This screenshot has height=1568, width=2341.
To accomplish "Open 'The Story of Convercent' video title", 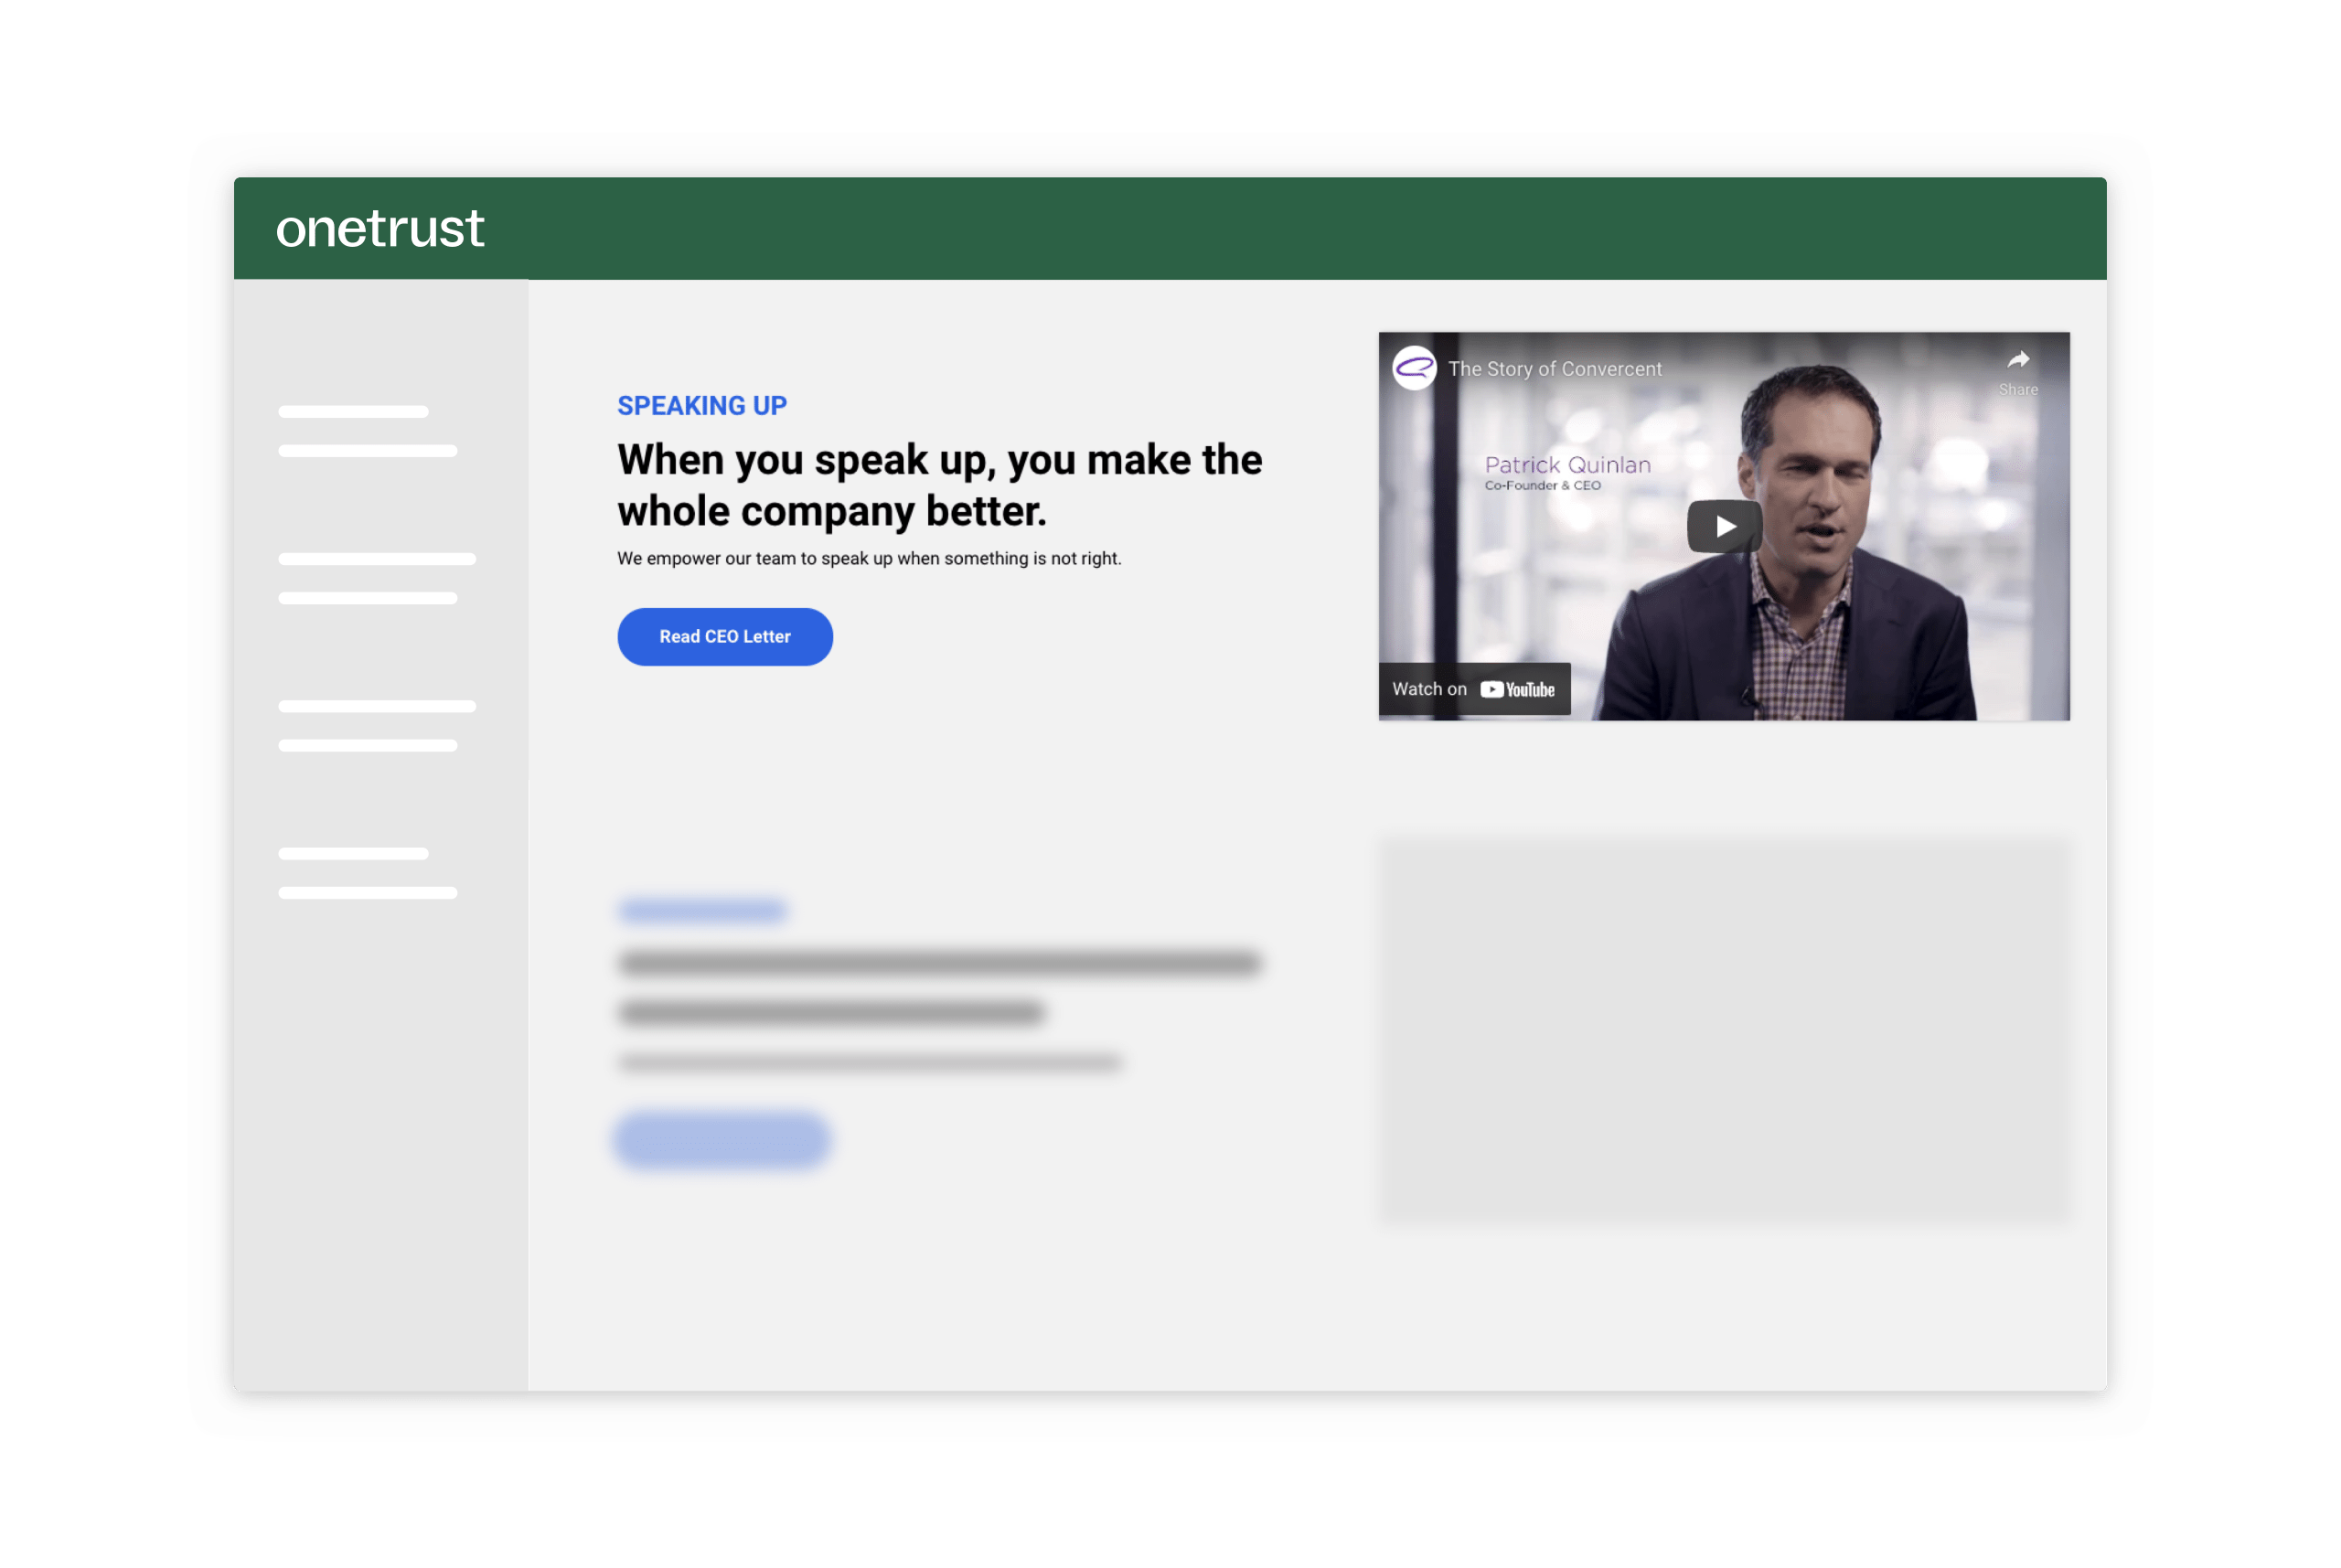I will [x=1555, y=369].
